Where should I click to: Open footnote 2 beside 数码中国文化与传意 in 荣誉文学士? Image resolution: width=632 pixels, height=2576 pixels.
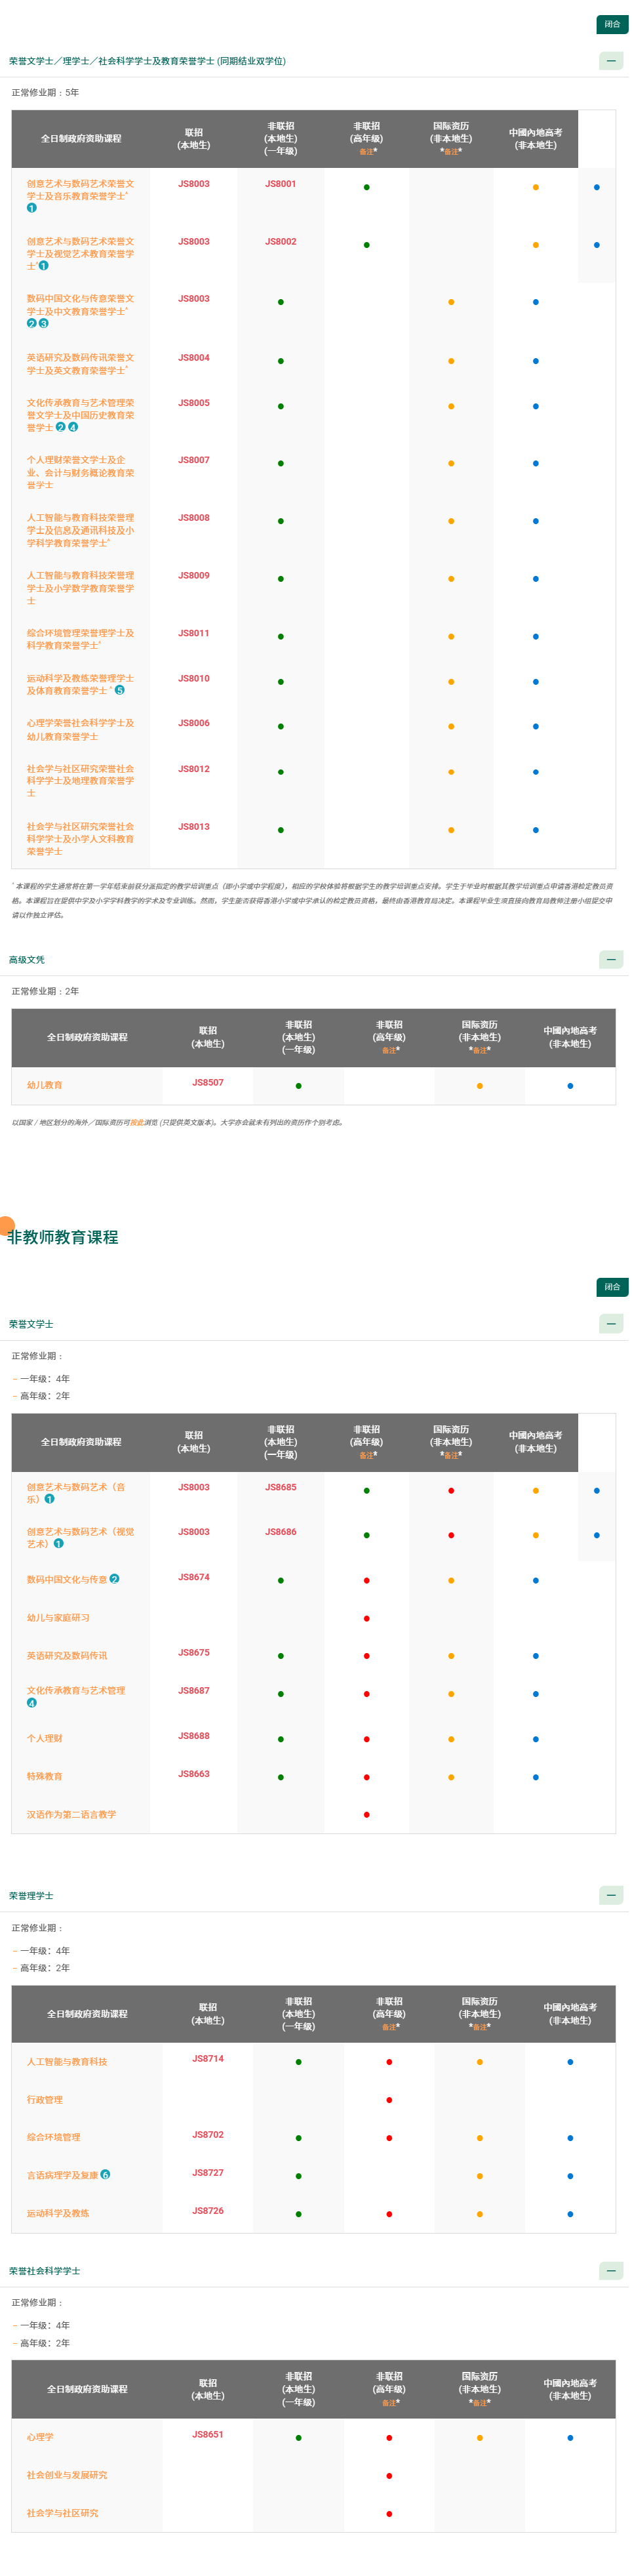click(x=114, y=1579)
